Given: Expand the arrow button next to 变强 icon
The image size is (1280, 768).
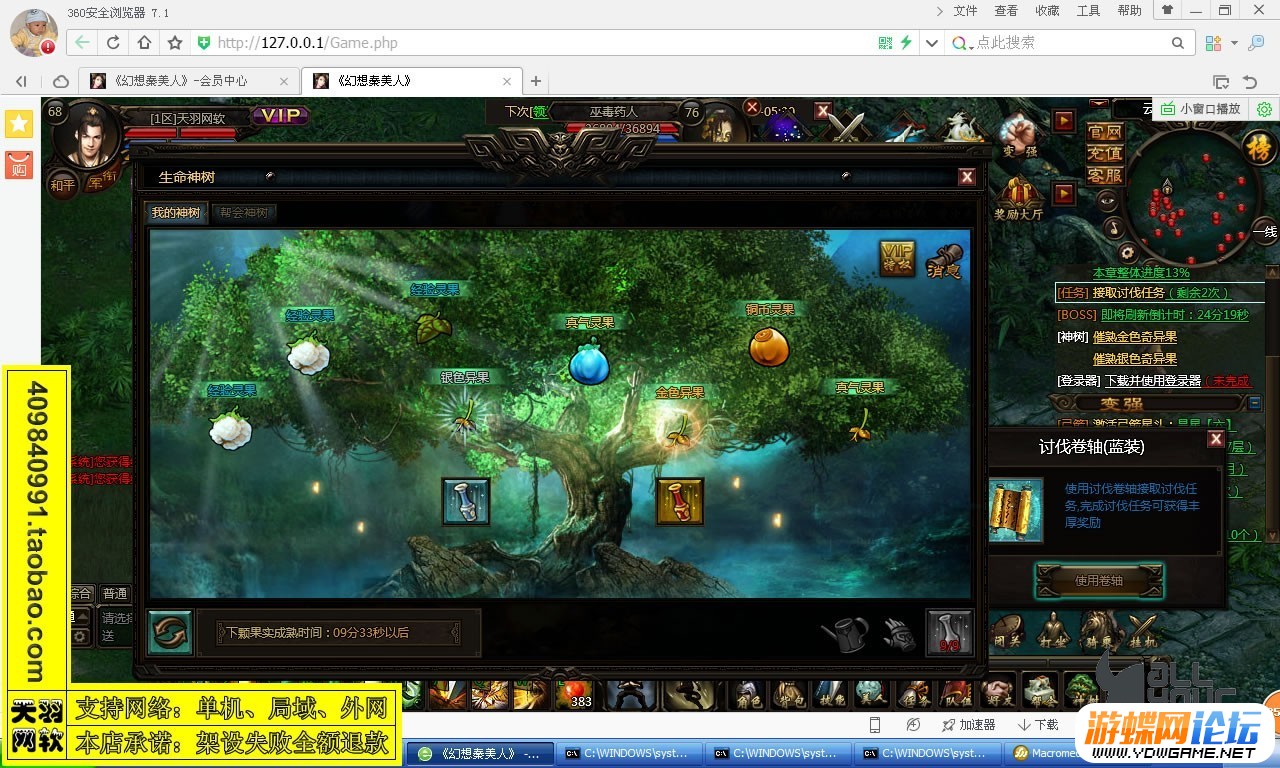Looking at the screenshot, I should [x=1064, y=121].
